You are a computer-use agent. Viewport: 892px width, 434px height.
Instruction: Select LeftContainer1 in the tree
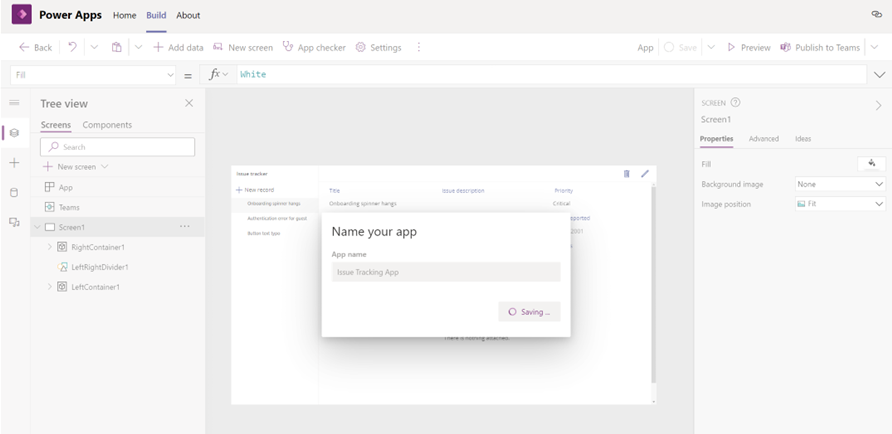click(96, 287)
